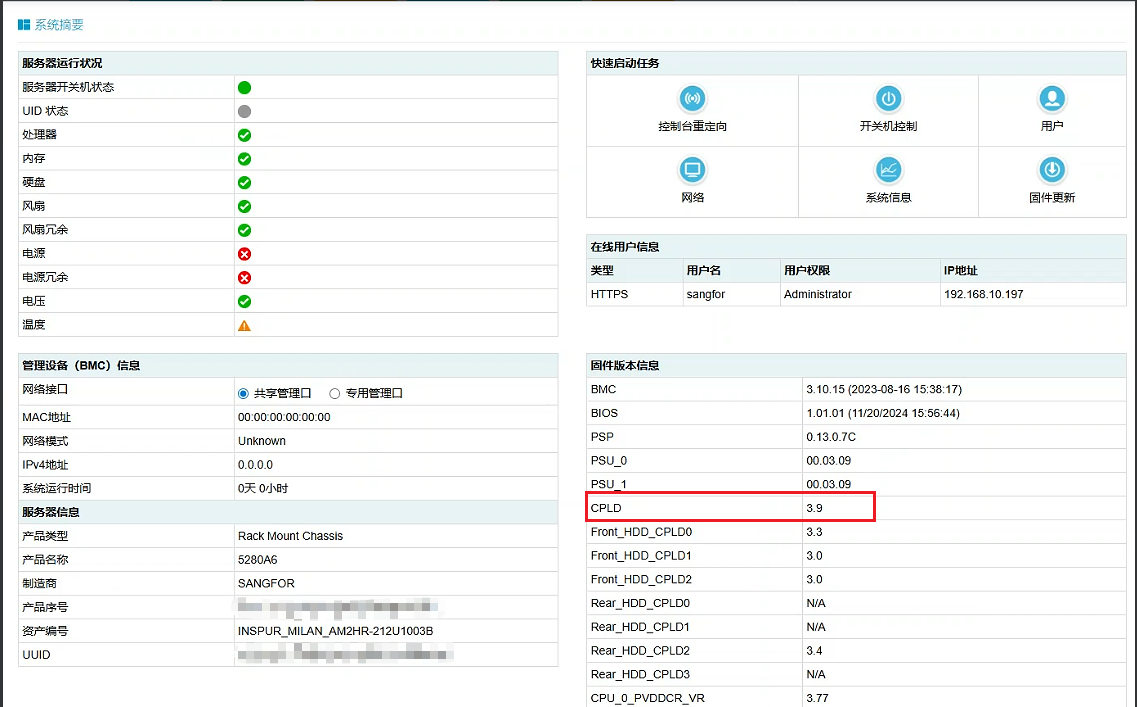Click the 系统摘要 page title icon

pos(24,24)
